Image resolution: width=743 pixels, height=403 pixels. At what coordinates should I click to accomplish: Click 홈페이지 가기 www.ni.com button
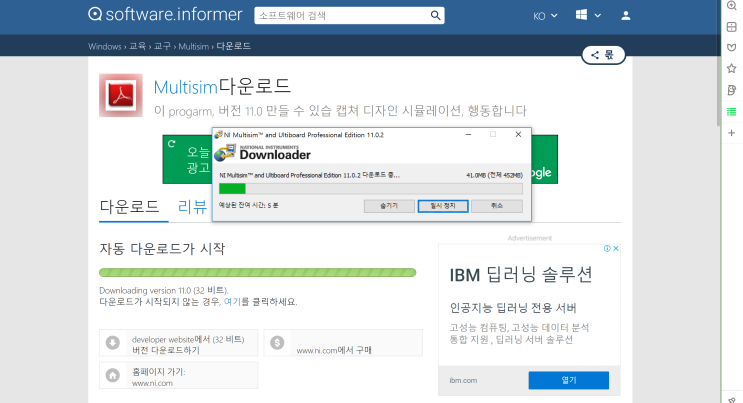pyautogui.click(x=179, y=376)
